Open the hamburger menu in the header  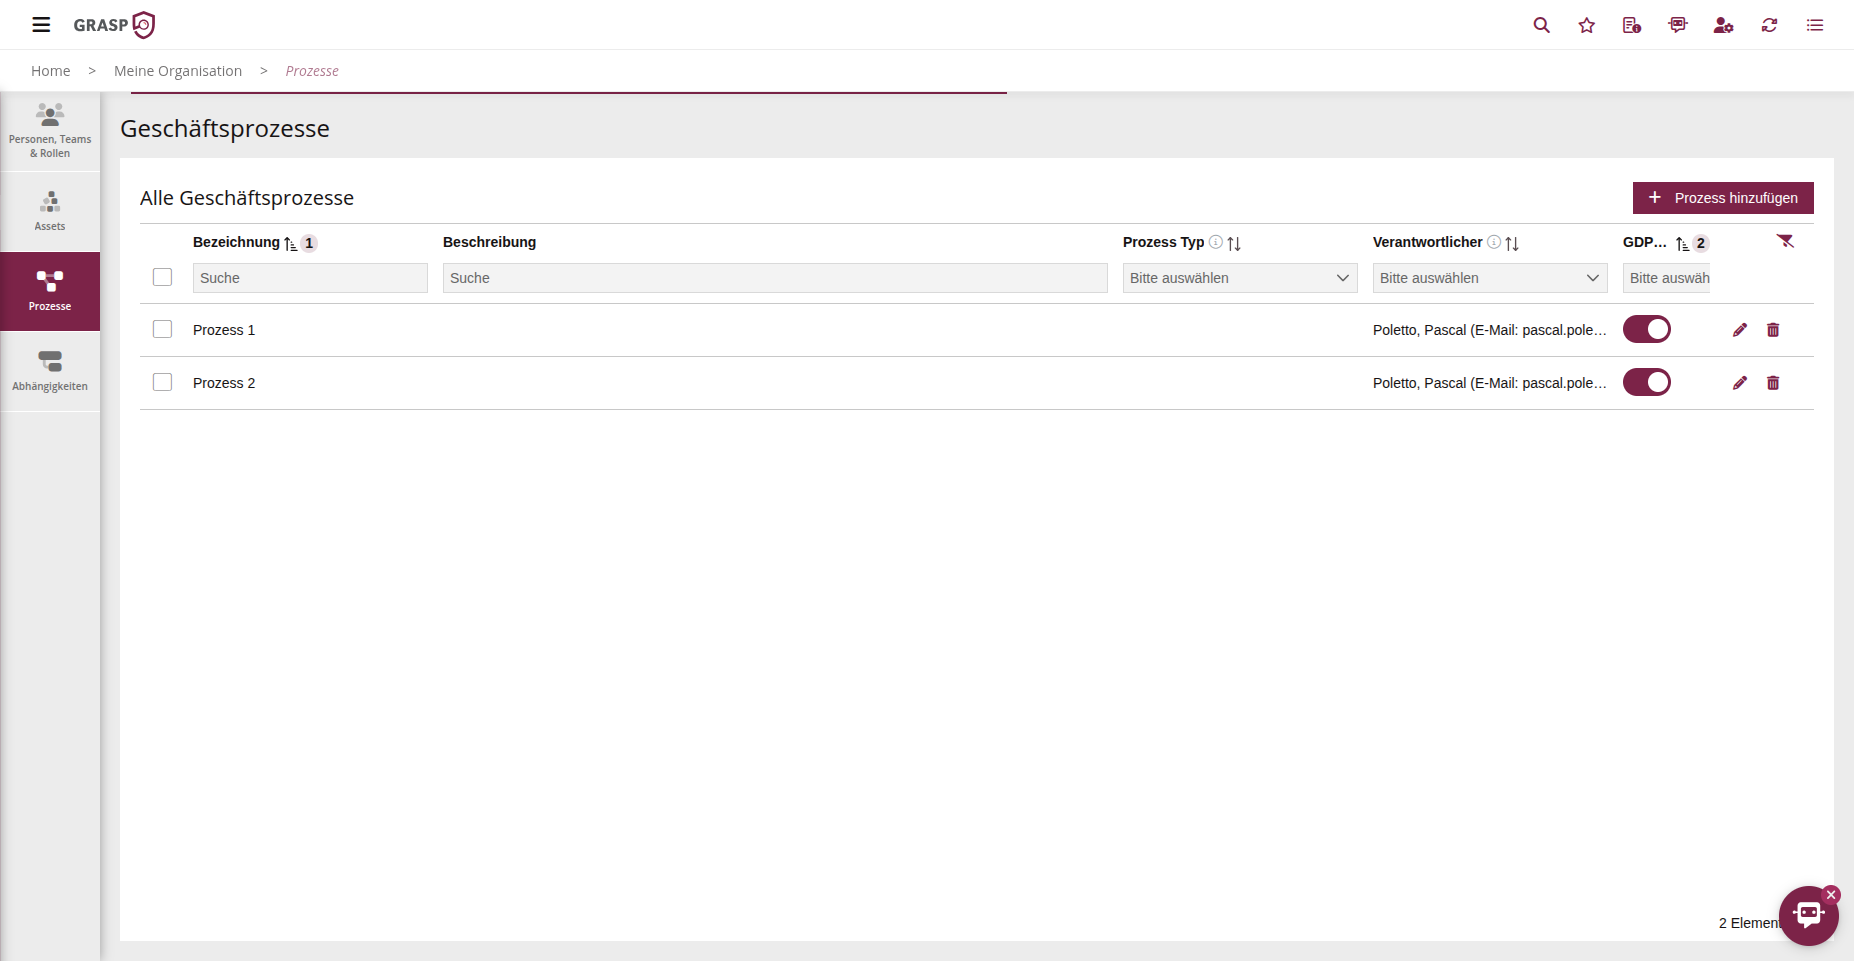pyautogui.click(x=41, y=25)
